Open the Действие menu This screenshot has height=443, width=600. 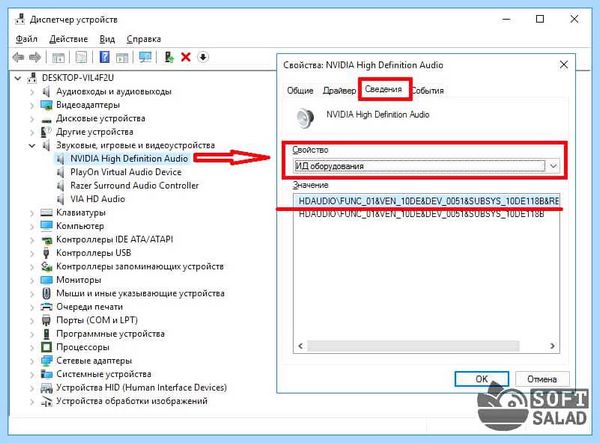pyautogui.click(x=68, y=39)
